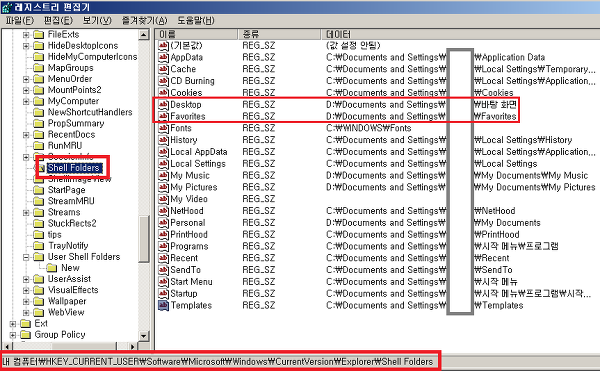Click the CD Burning value icon
Viewport: 600px width, 371px height.
pos(163,81)
